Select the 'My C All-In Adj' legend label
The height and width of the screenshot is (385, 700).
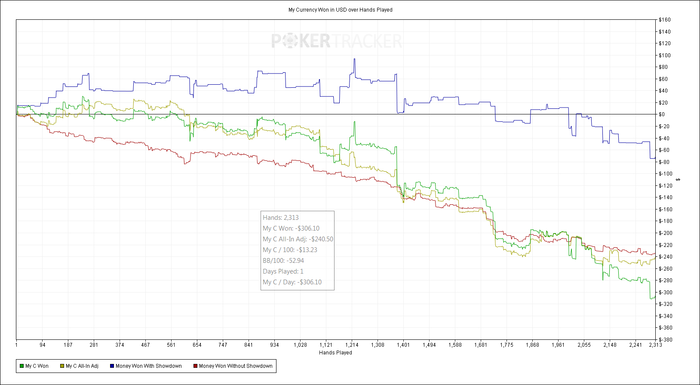(82, 366)
